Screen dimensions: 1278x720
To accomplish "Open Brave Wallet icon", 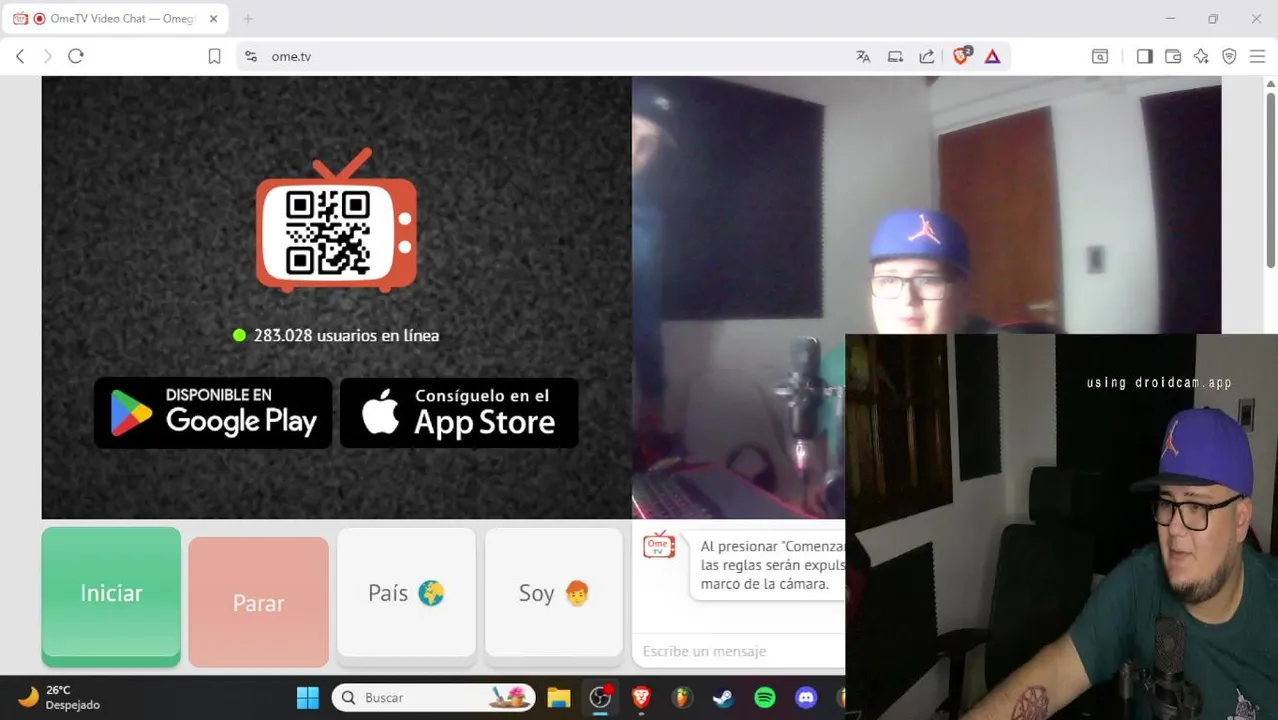I will [x=1173, y=57].
